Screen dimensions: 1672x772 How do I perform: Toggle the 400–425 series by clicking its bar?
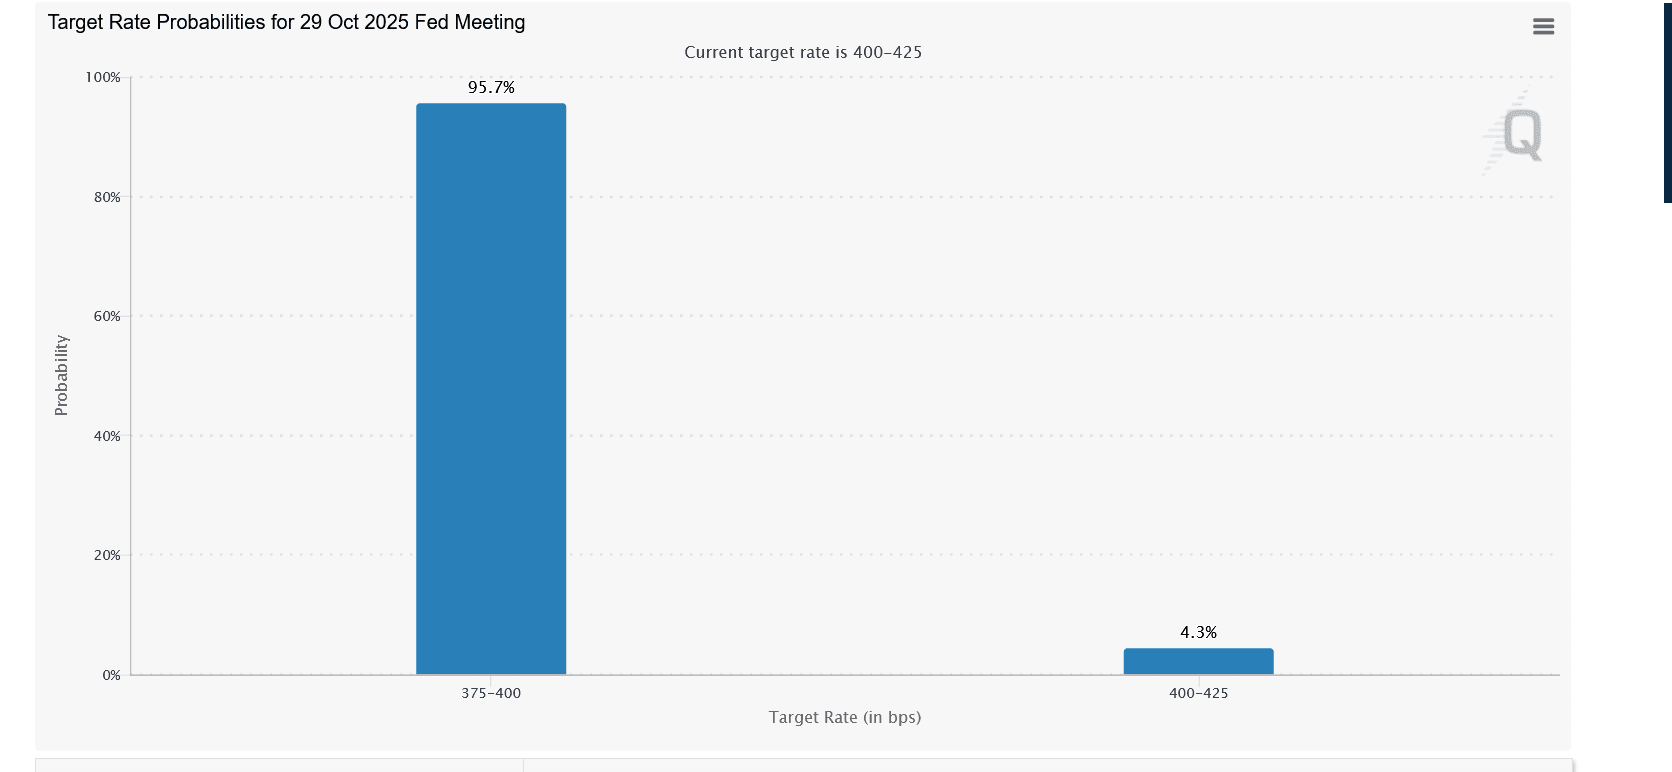point(1196,660)
